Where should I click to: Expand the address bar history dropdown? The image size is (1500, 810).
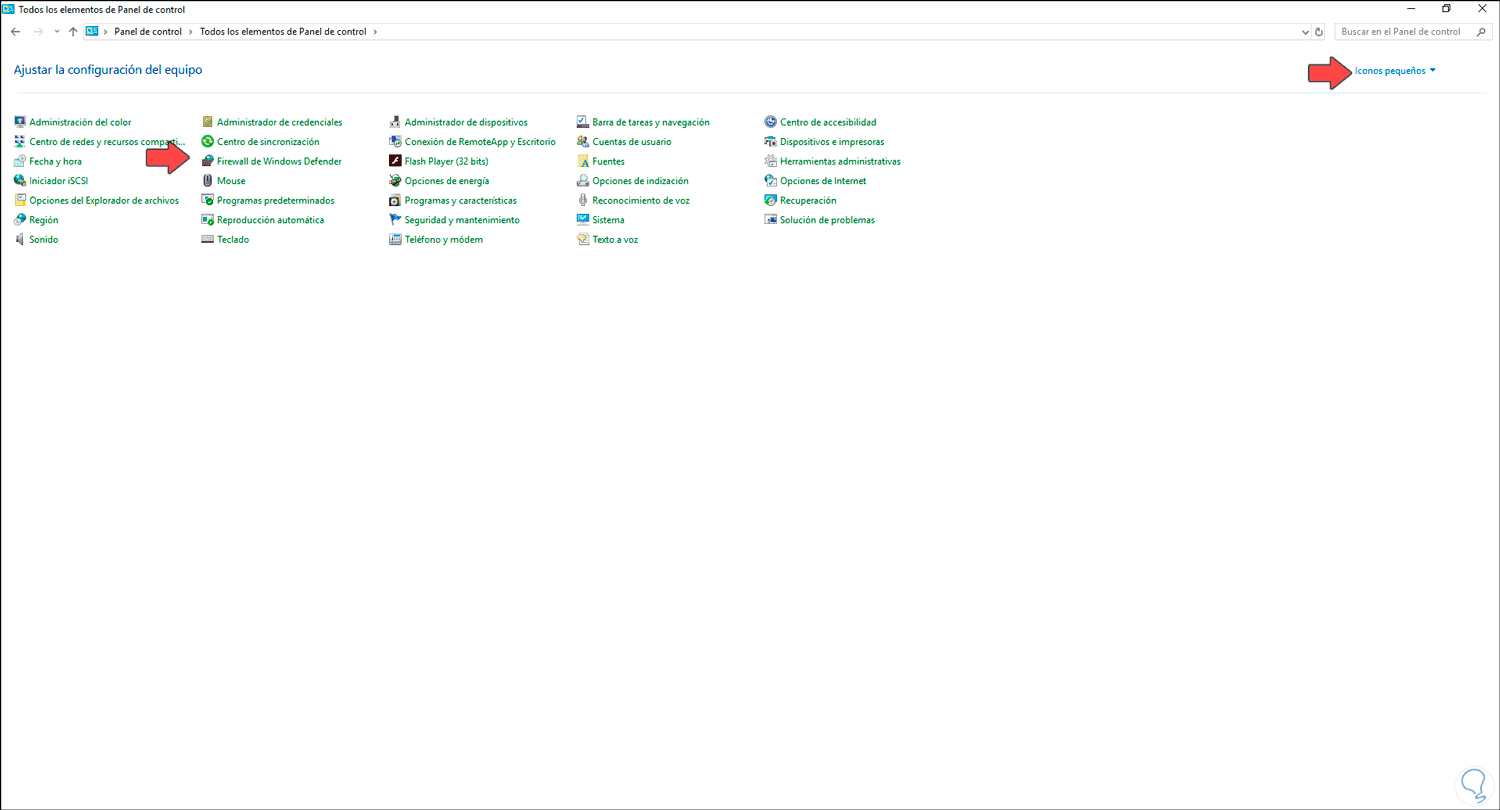coord(1305,32)
